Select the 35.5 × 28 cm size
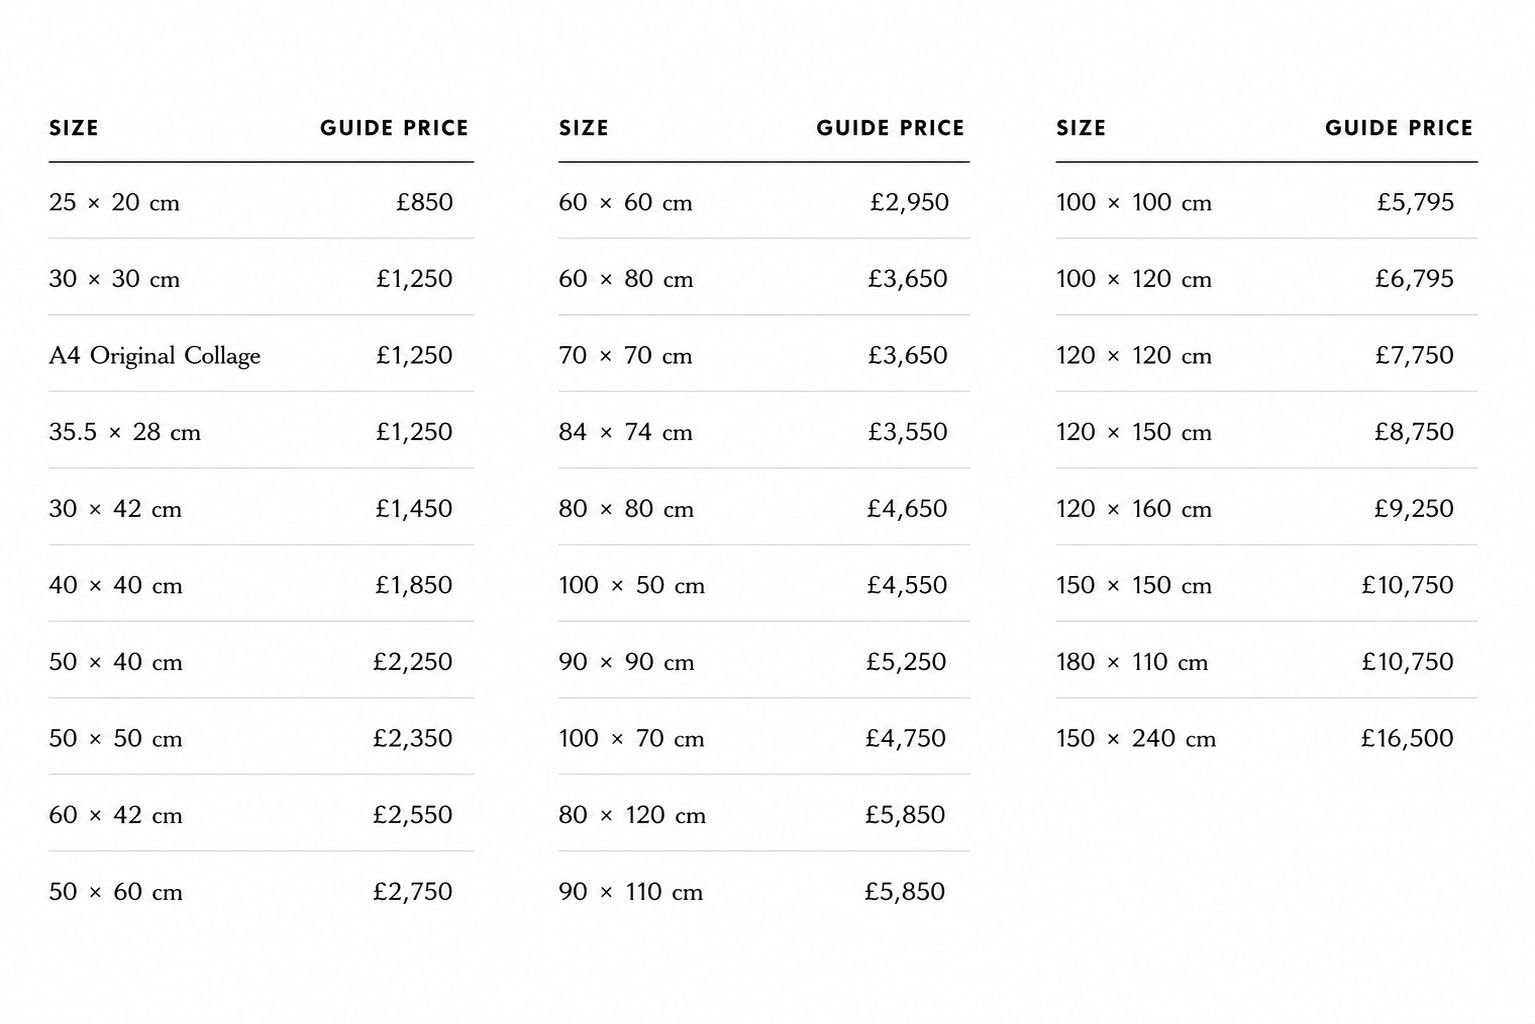Screen dimensions: 1535x1024 [x=125, y=432]
